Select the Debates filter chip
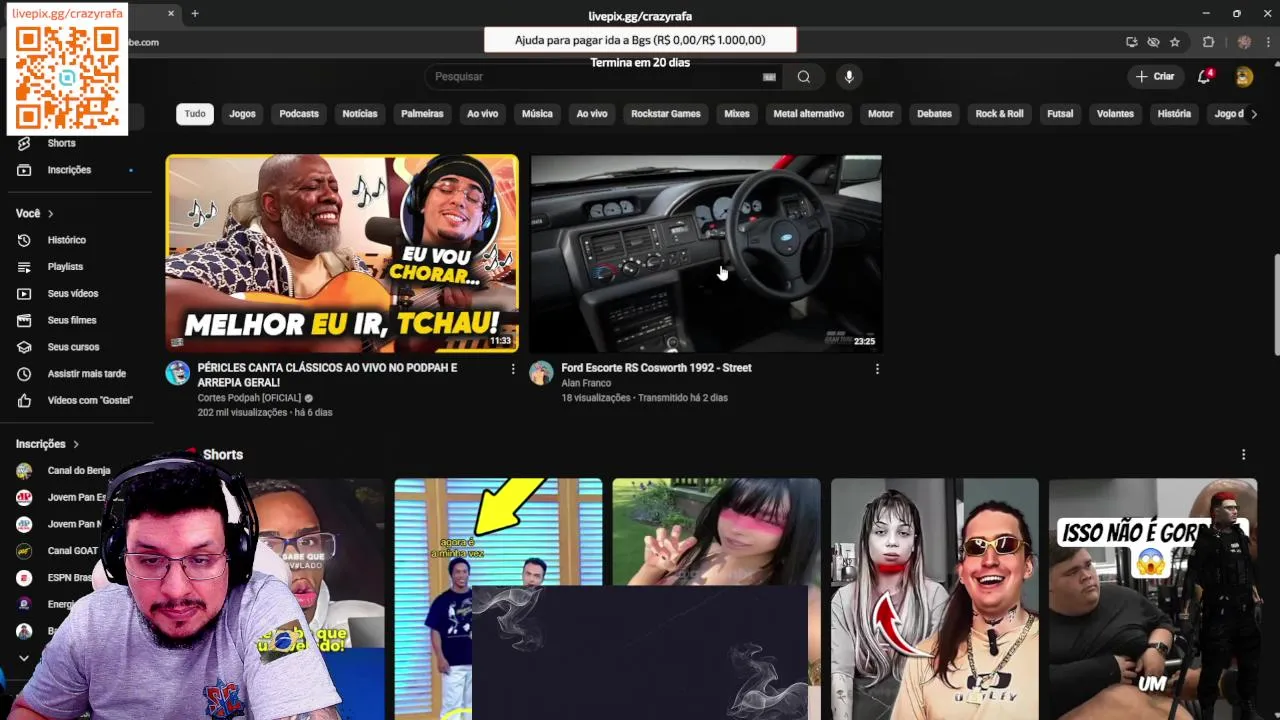 pos(934,114)
